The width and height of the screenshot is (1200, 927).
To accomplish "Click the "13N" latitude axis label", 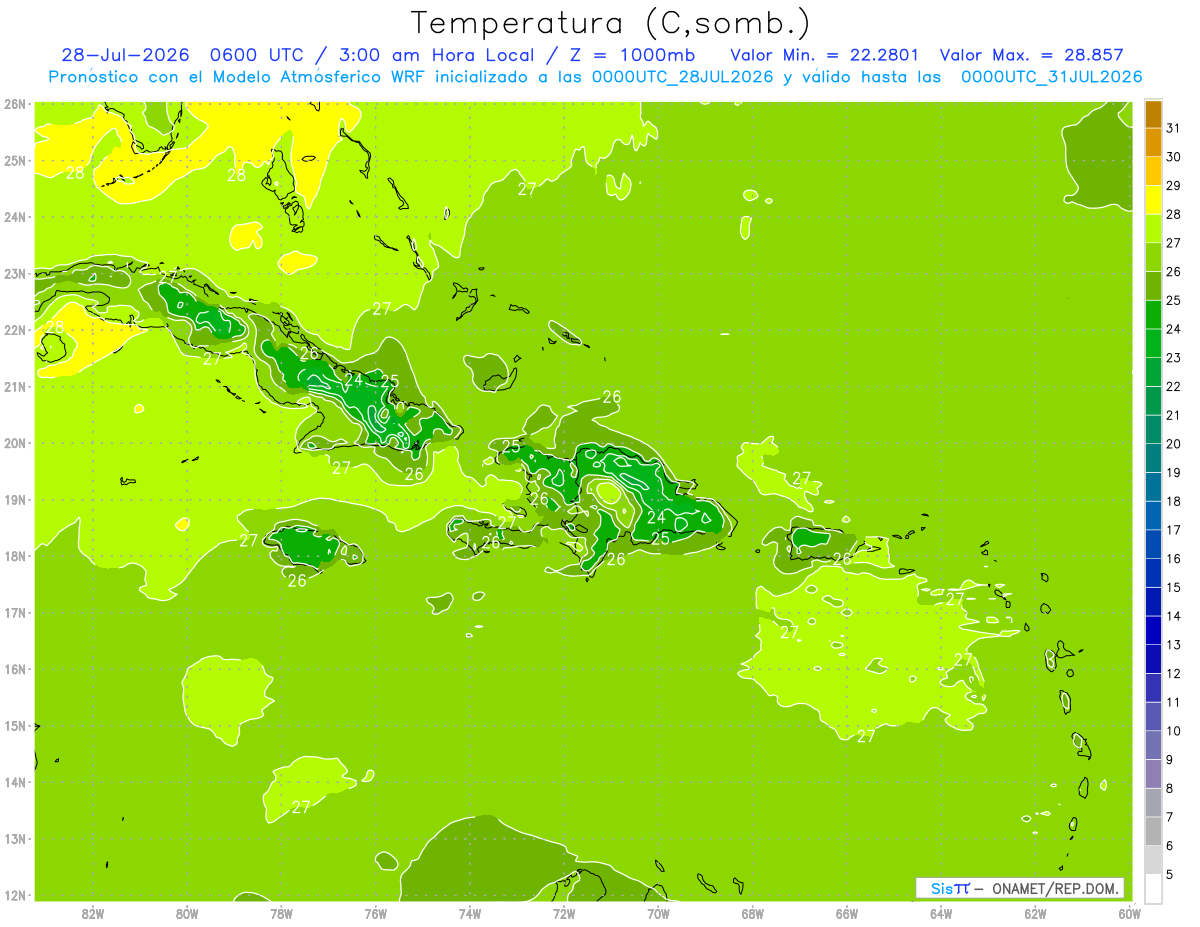I will [14, 839].
